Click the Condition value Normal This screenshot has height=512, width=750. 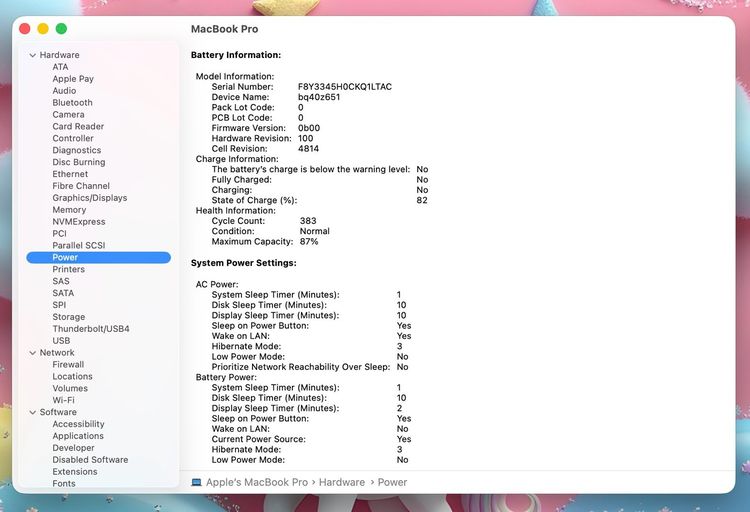[x=315, y=231]
